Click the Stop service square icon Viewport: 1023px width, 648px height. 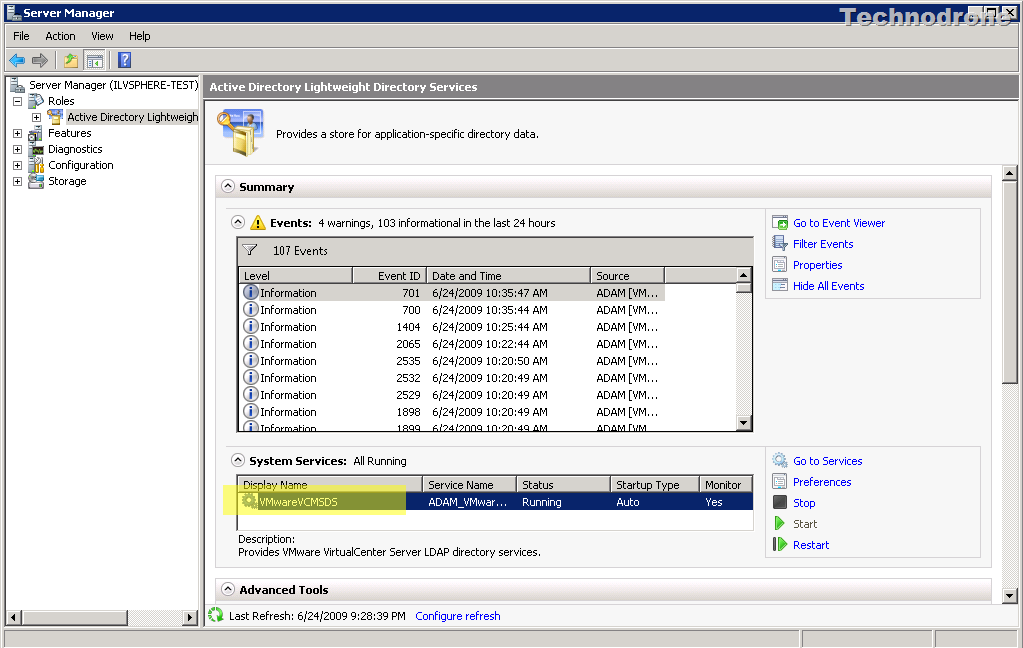click(780, 502)
